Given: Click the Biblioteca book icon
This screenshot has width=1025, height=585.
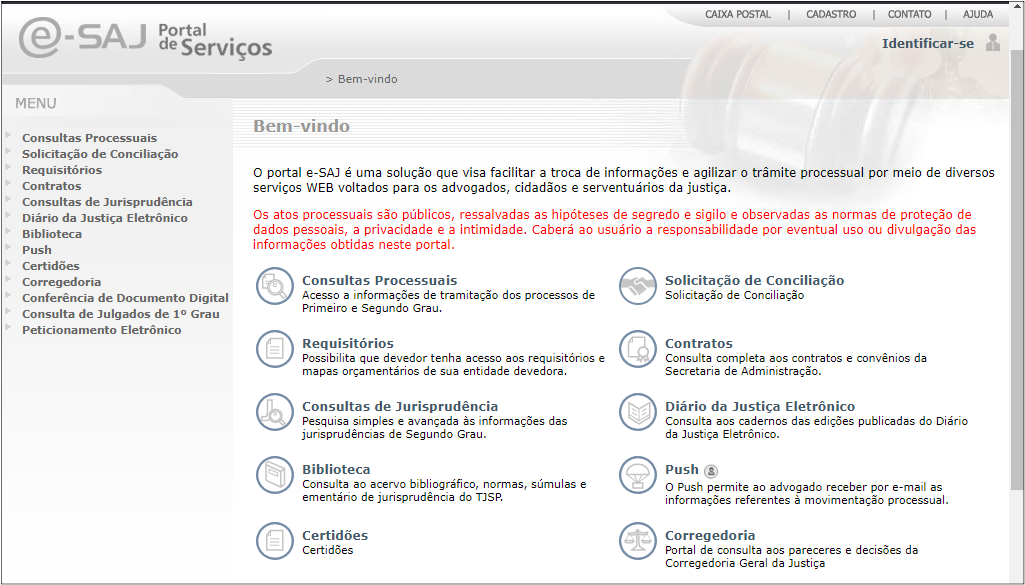Looking at the screenshot, I should [x=275, y=475].
